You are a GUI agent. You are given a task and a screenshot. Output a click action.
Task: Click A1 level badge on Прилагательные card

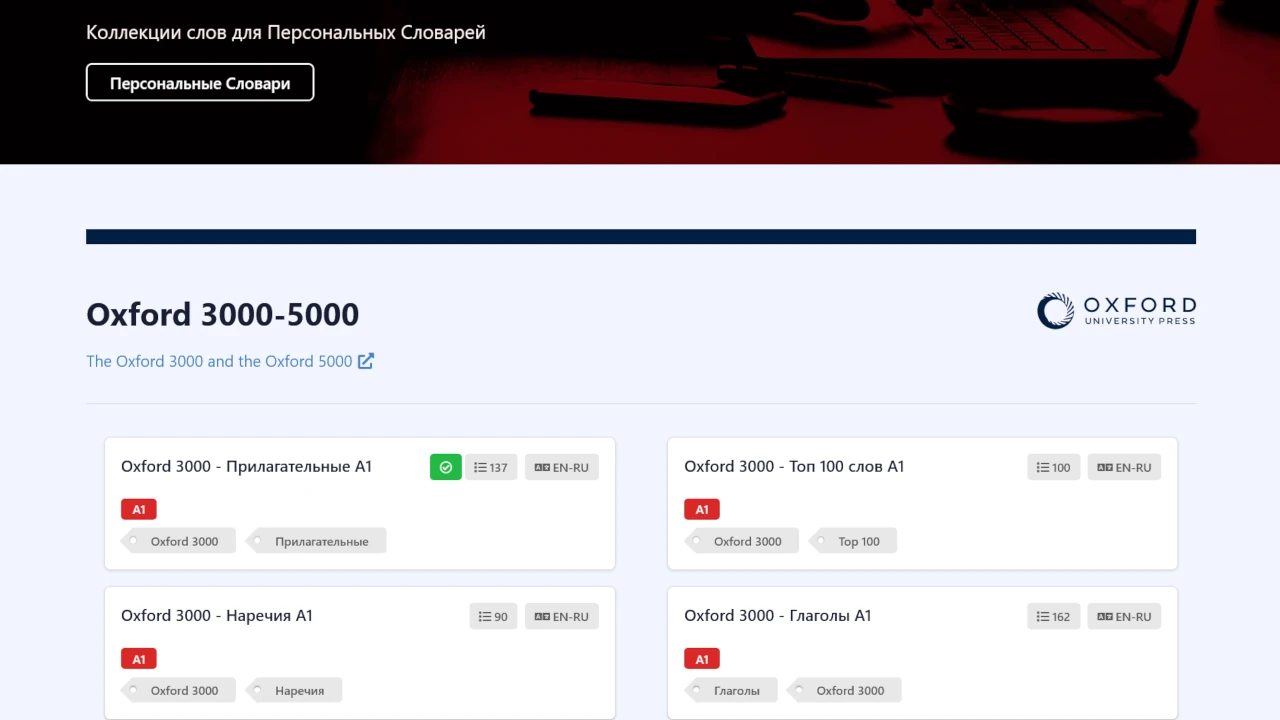point(139,509)
